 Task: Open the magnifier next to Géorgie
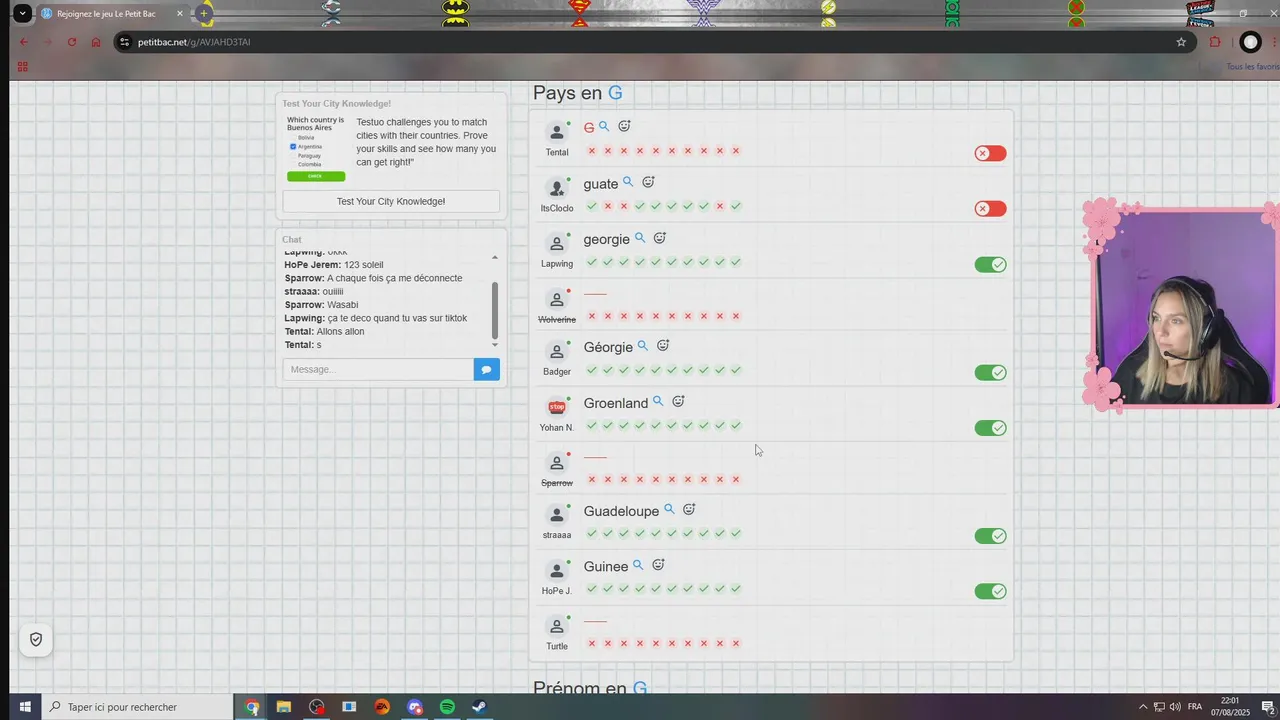[x=643, y=346]
